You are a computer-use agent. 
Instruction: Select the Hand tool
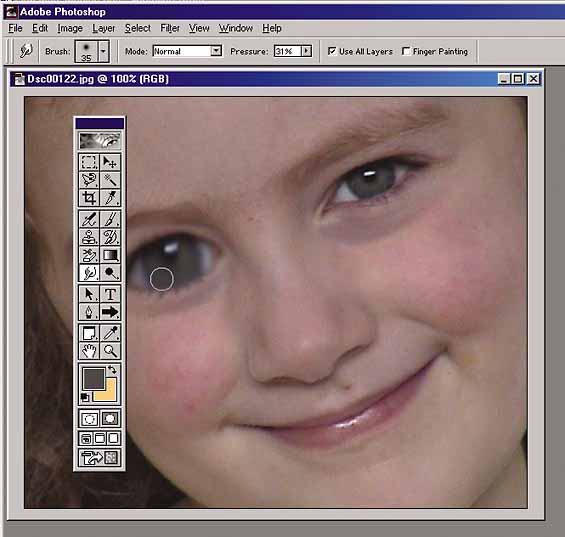pyautogui.click(x=89, y=351)
